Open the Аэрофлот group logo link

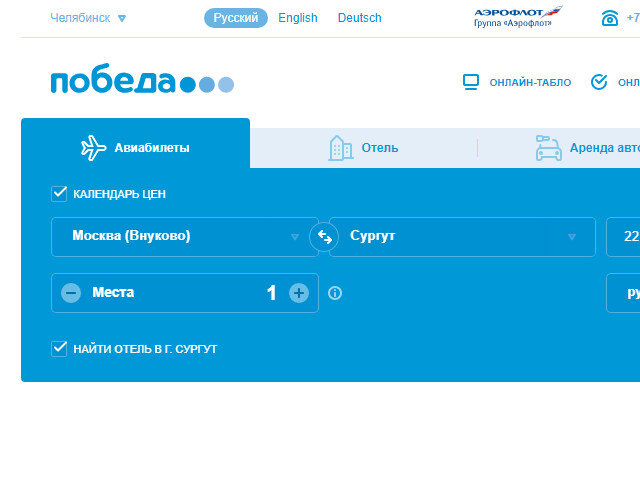[x=518, y=17]
